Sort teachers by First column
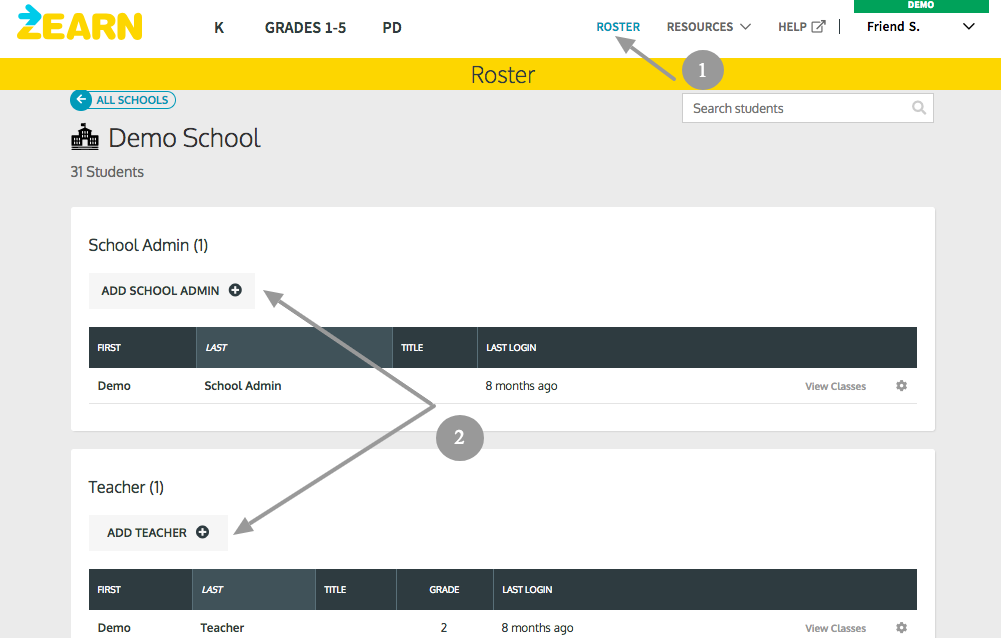 tap(140, 589)
